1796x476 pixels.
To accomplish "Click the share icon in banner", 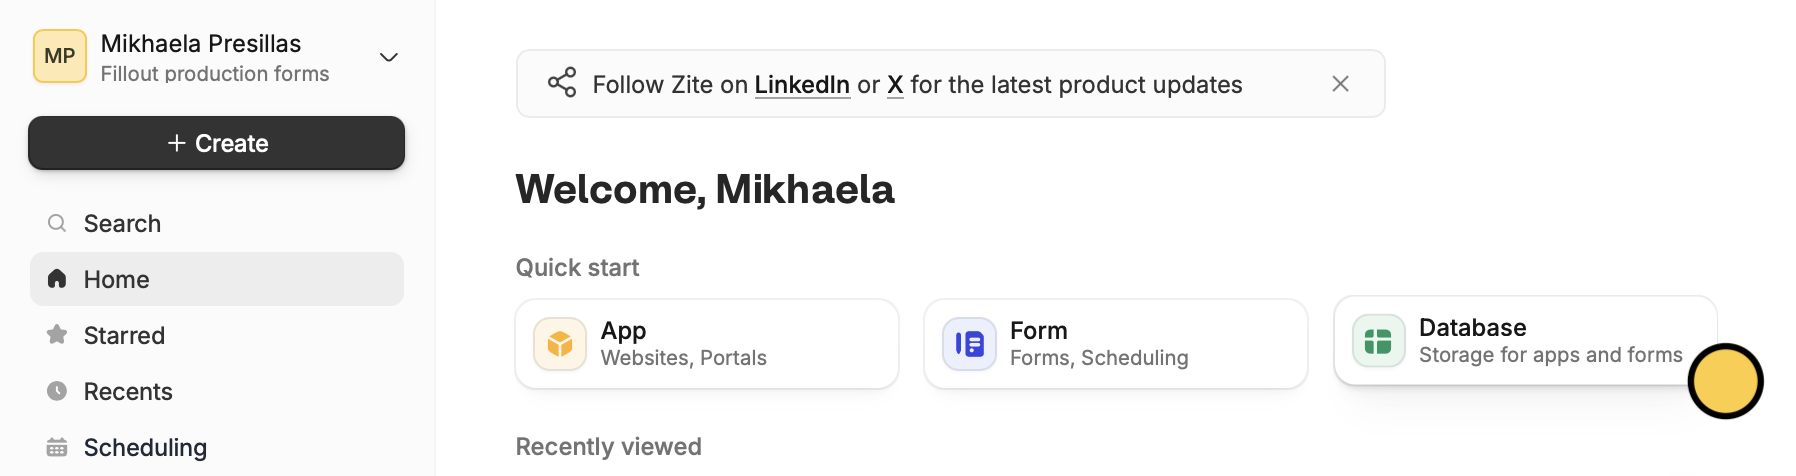I will [x=562, y=83].
